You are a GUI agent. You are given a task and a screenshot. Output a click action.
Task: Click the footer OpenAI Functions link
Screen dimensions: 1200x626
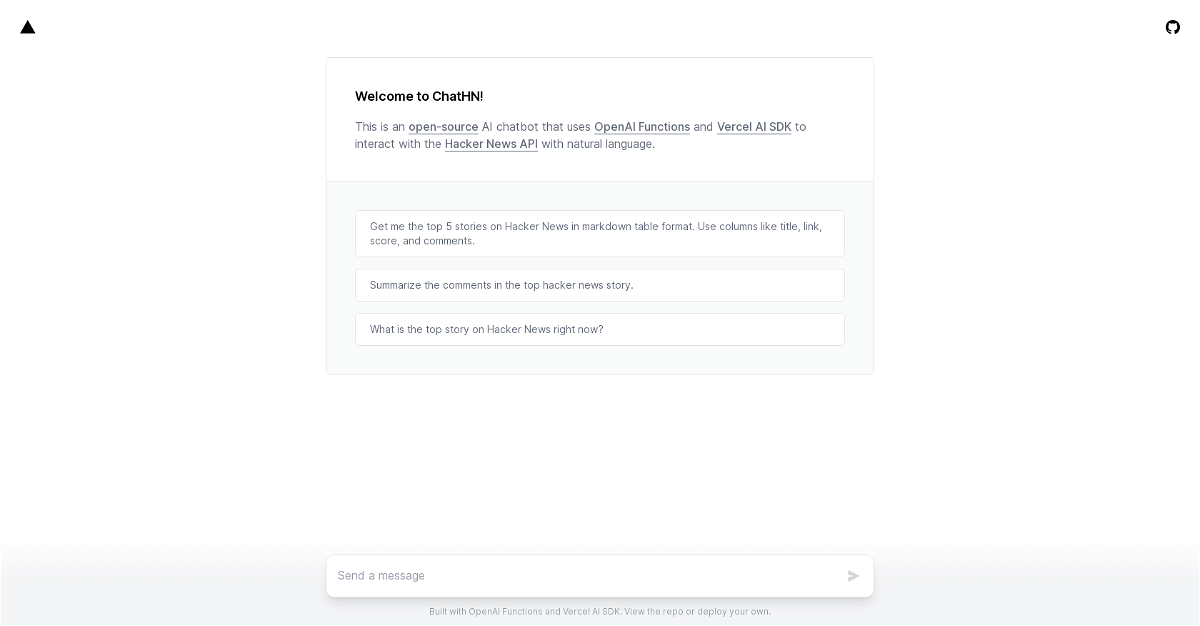[505, 612]
